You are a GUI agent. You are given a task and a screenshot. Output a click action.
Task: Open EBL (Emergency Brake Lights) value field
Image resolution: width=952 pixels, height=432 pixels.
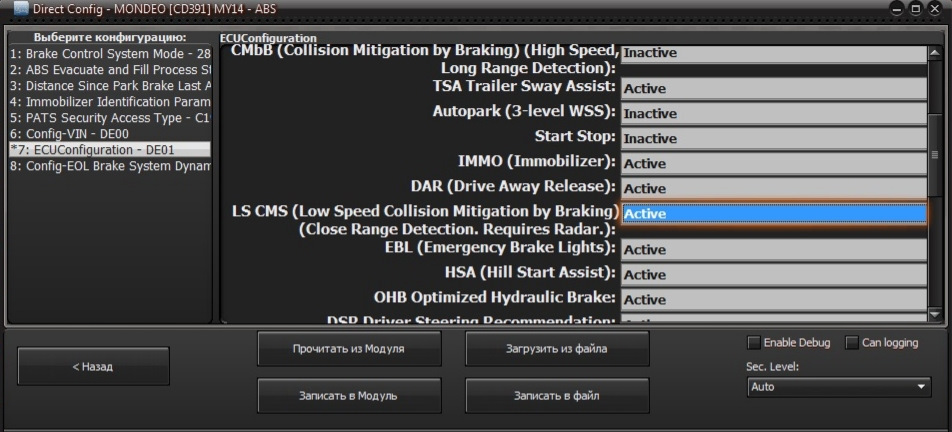click(x=774, y=249)
